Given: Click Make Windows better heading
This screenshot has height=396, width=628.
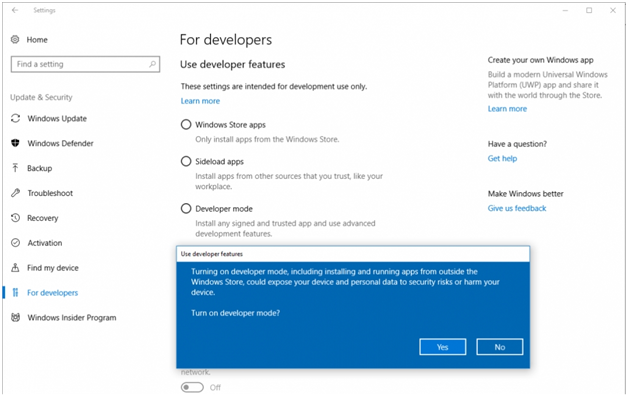Looking at the screenshot, I should click(x=525, y=193).
